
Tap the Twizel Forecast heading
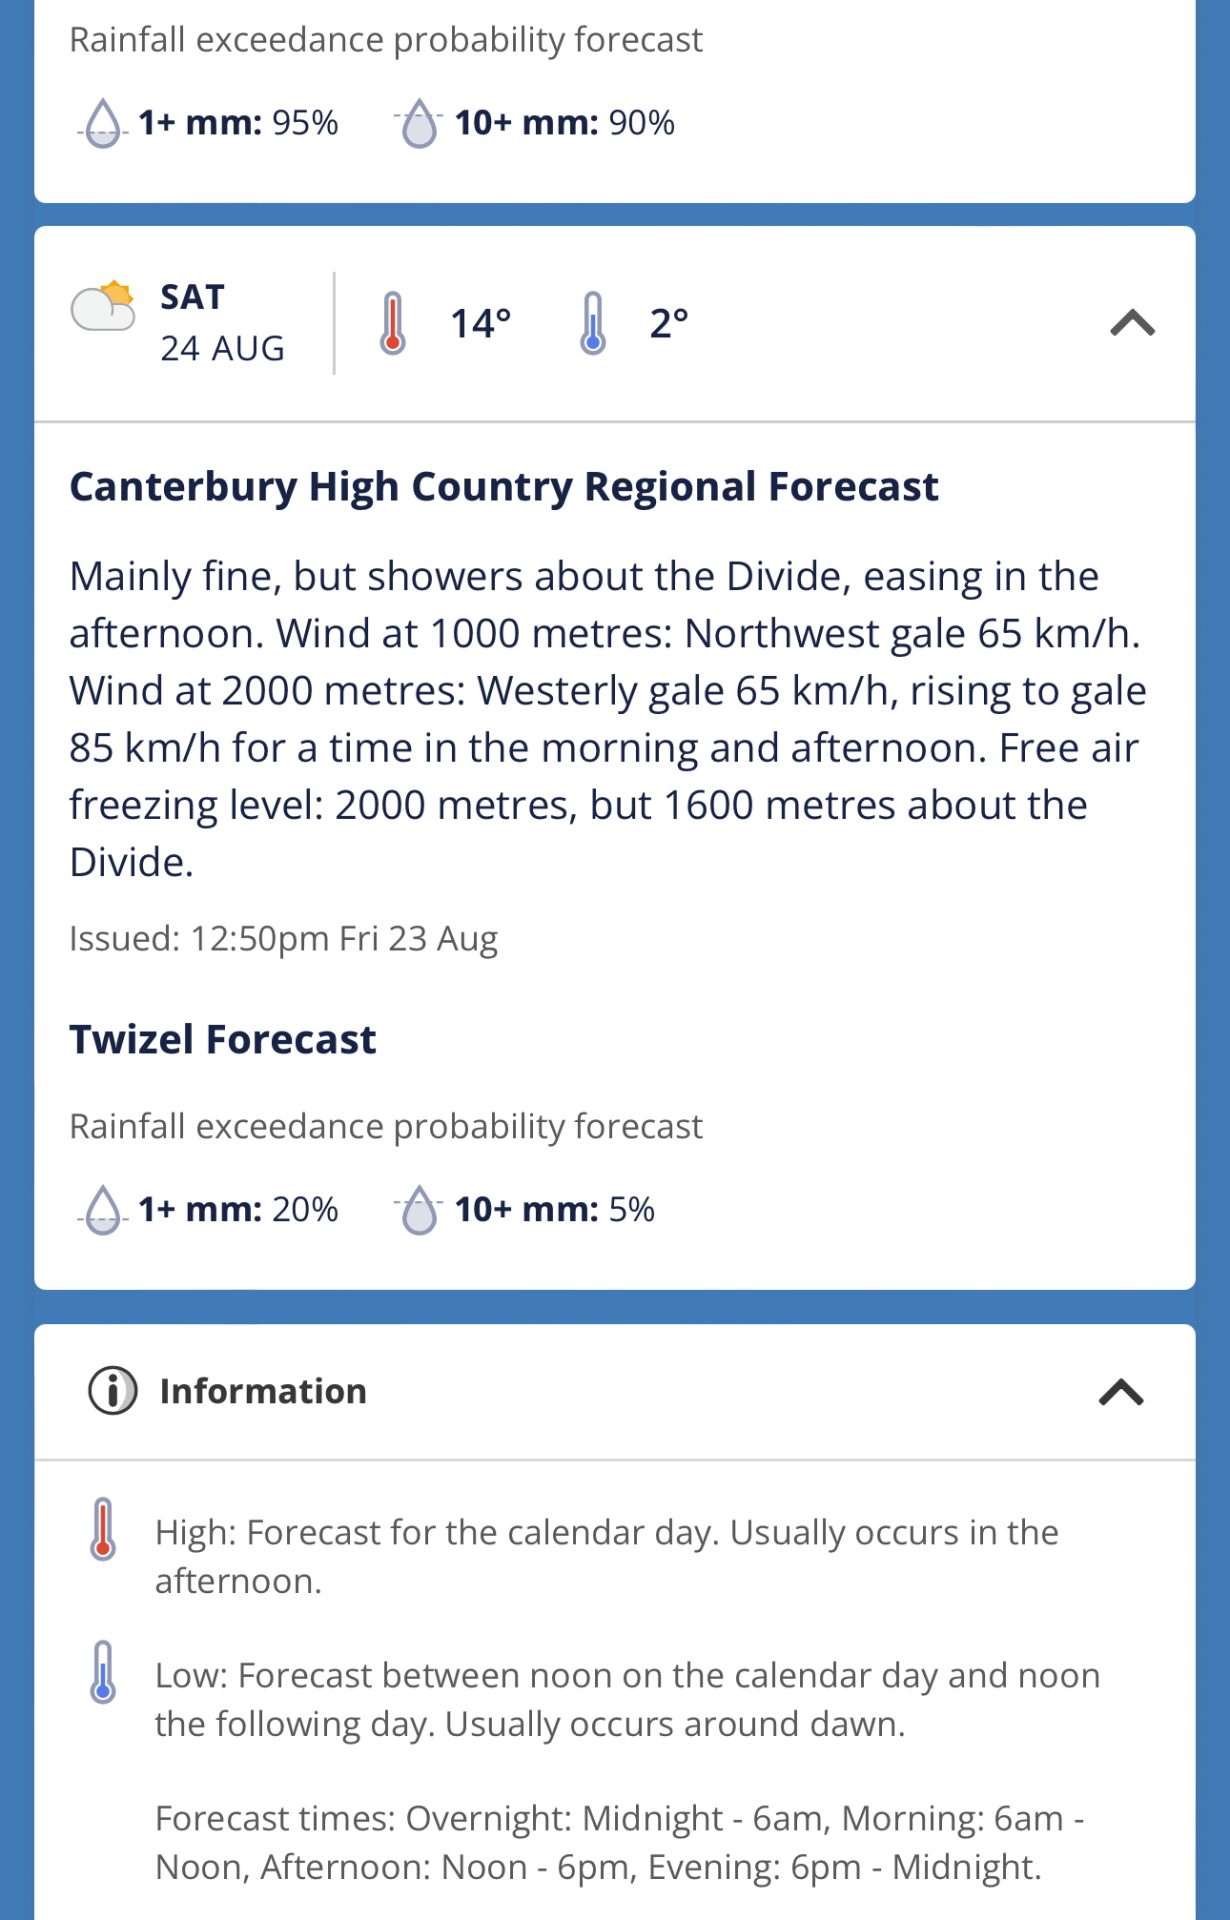222,1040
